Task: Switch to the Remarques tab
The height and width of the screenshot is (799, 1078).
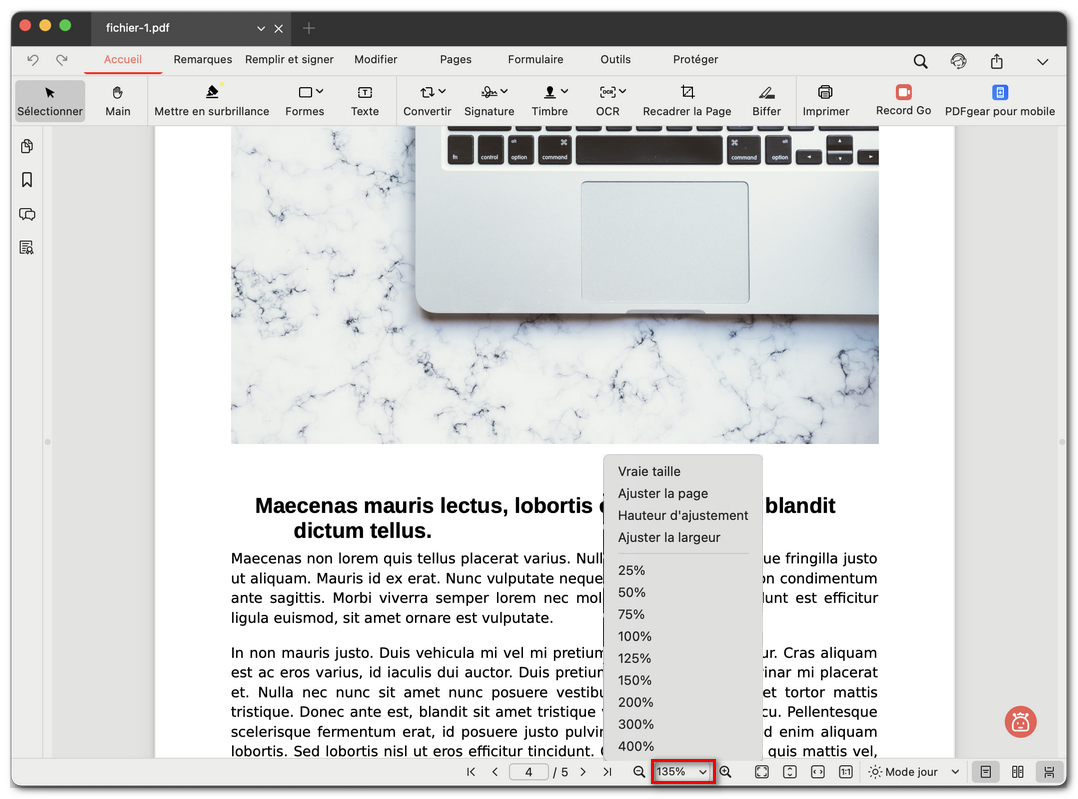Action: click(x=202, y=60)
